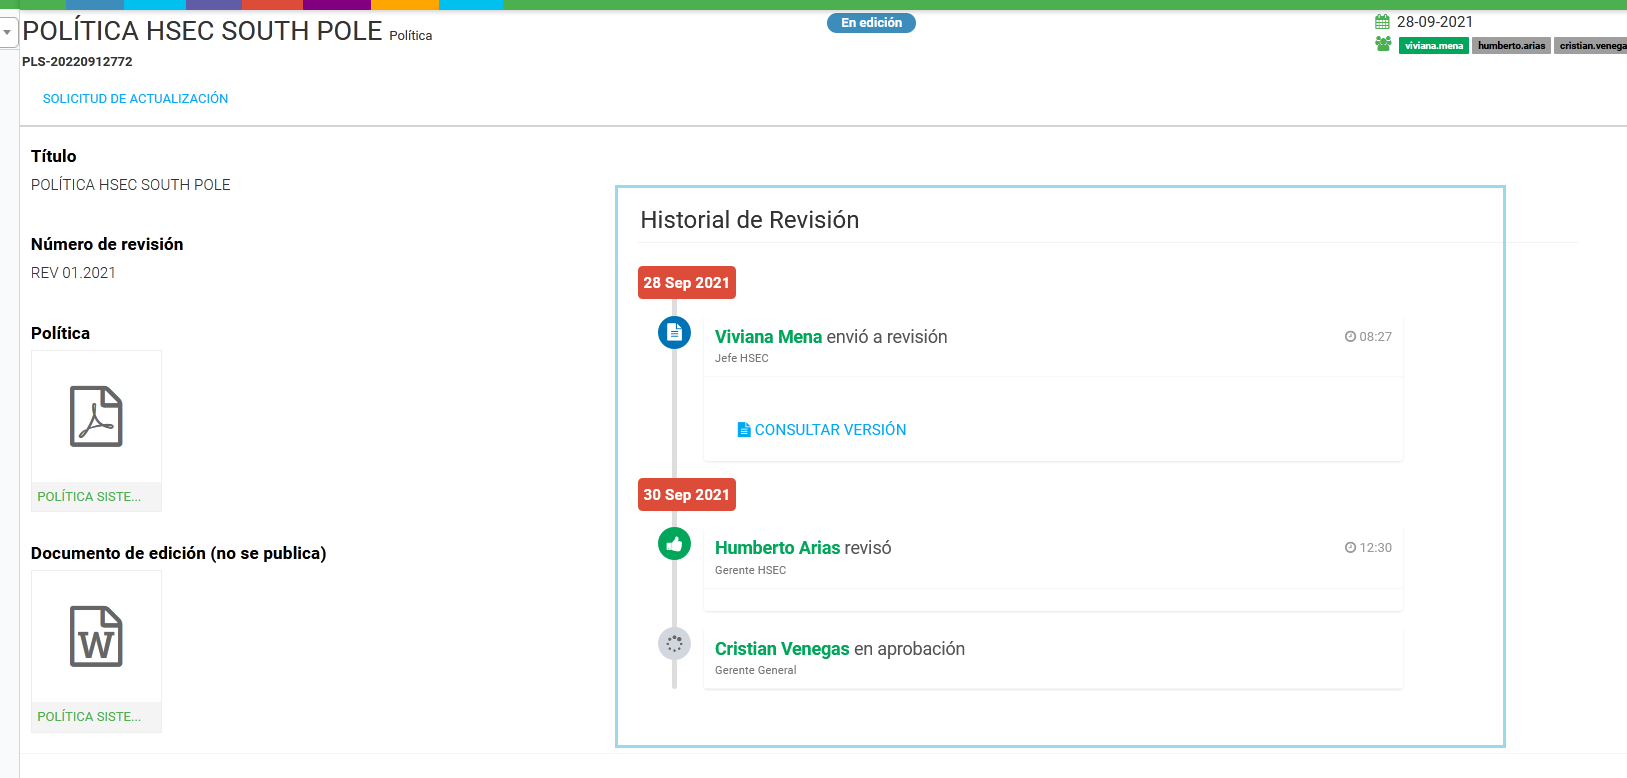The image size is (1627, 778).
Task: Click the 28 Sep 2021 timeline marker
Action: click(x=686, y=283)
